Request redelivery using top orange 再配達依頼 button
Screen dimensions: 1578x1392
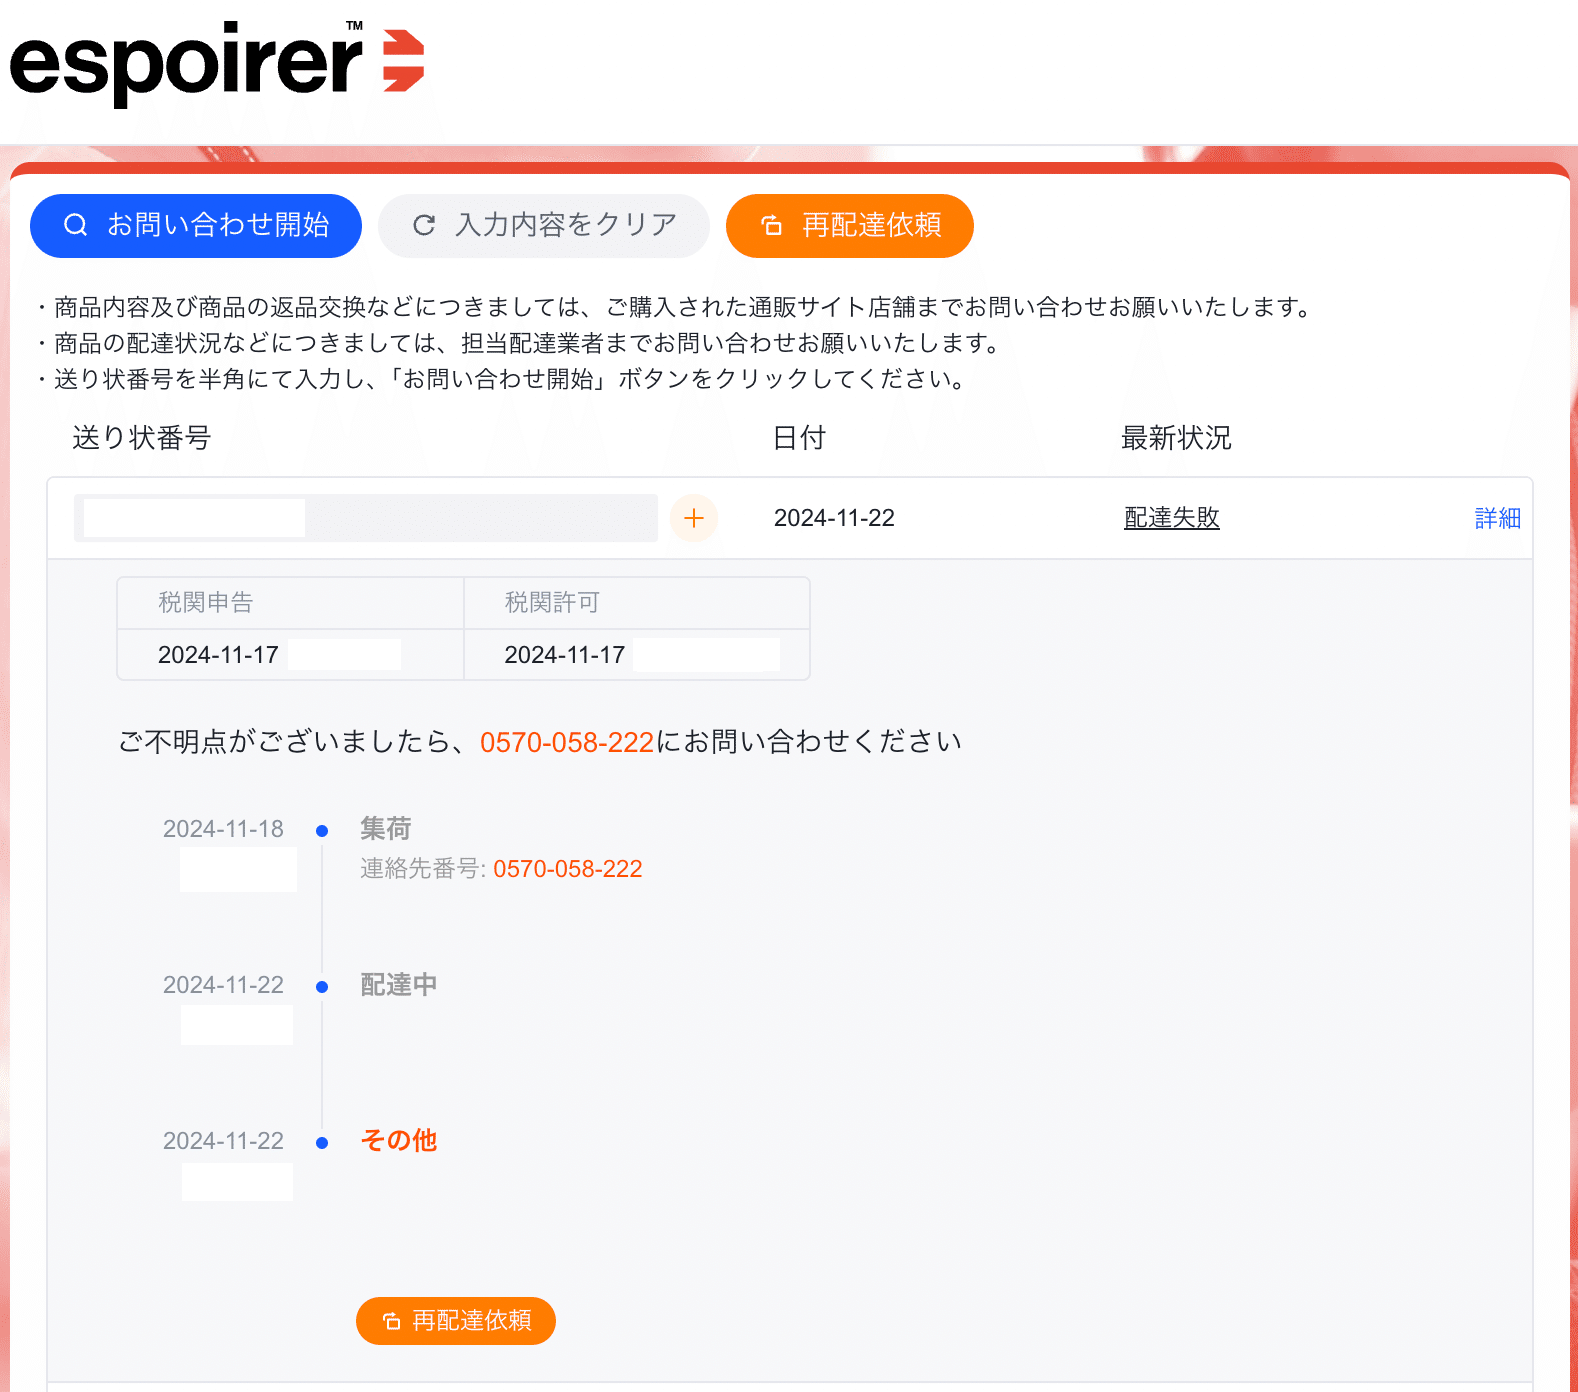(850, 225)
